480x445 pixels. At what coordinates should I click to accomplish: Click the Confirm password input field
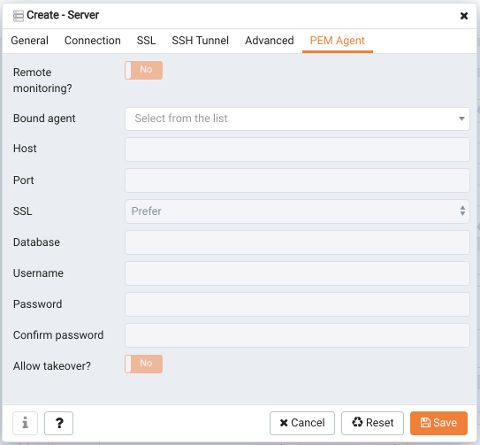pos(297,335)
